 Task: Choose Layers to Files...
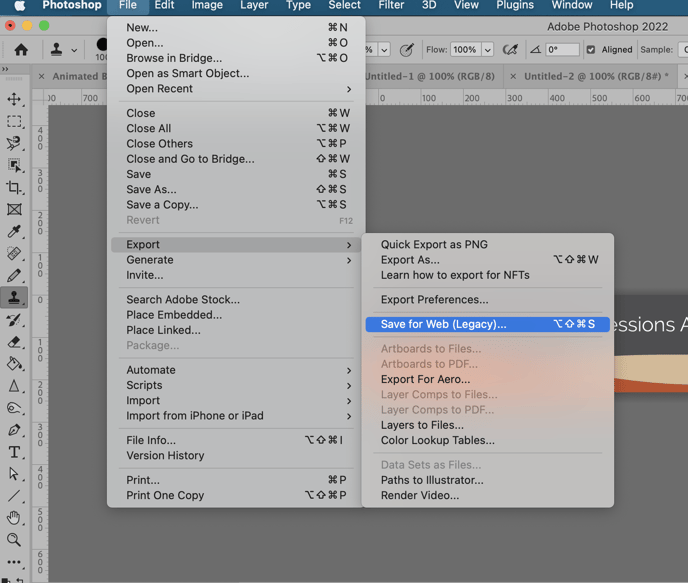(x=487, y=425)
